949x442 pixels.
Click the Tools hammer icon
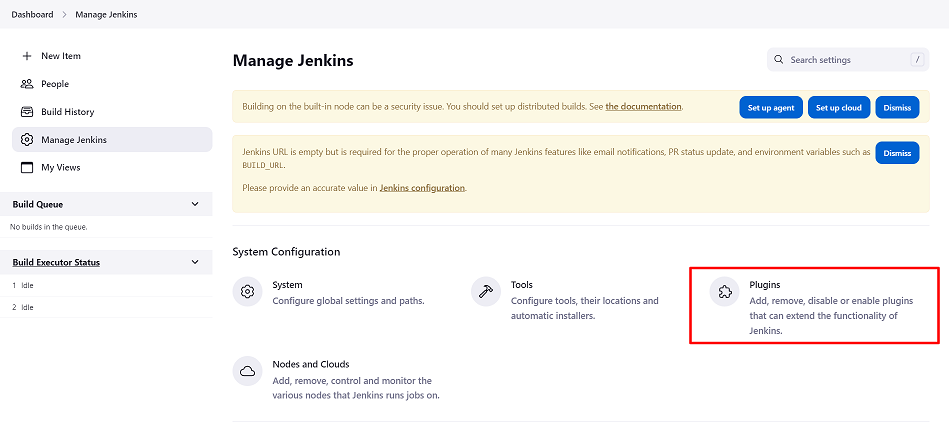click(x=485, y=292)
